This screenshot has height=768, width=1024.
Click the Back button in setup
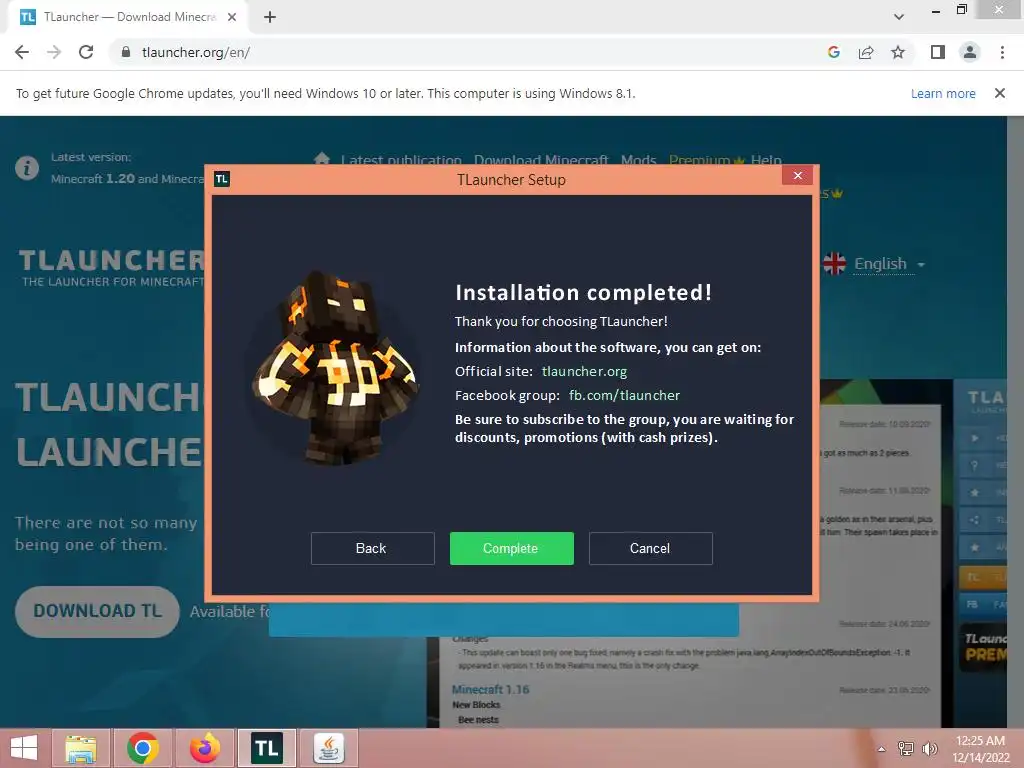point(372,548)
